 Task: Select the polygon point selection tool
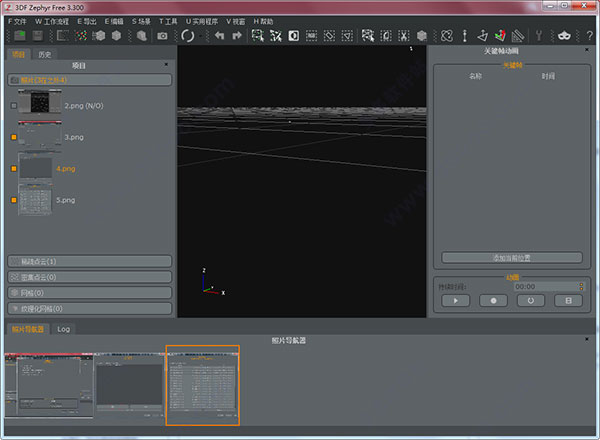click(276, 36)
